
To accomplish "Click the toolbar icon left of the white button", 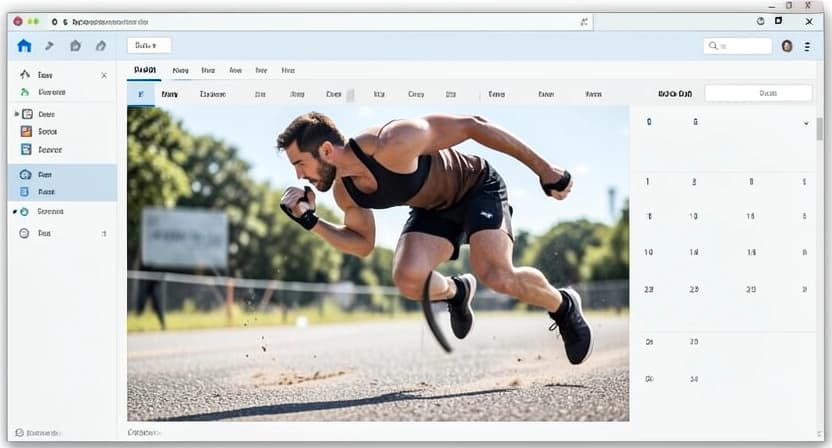I will [101, 46].
